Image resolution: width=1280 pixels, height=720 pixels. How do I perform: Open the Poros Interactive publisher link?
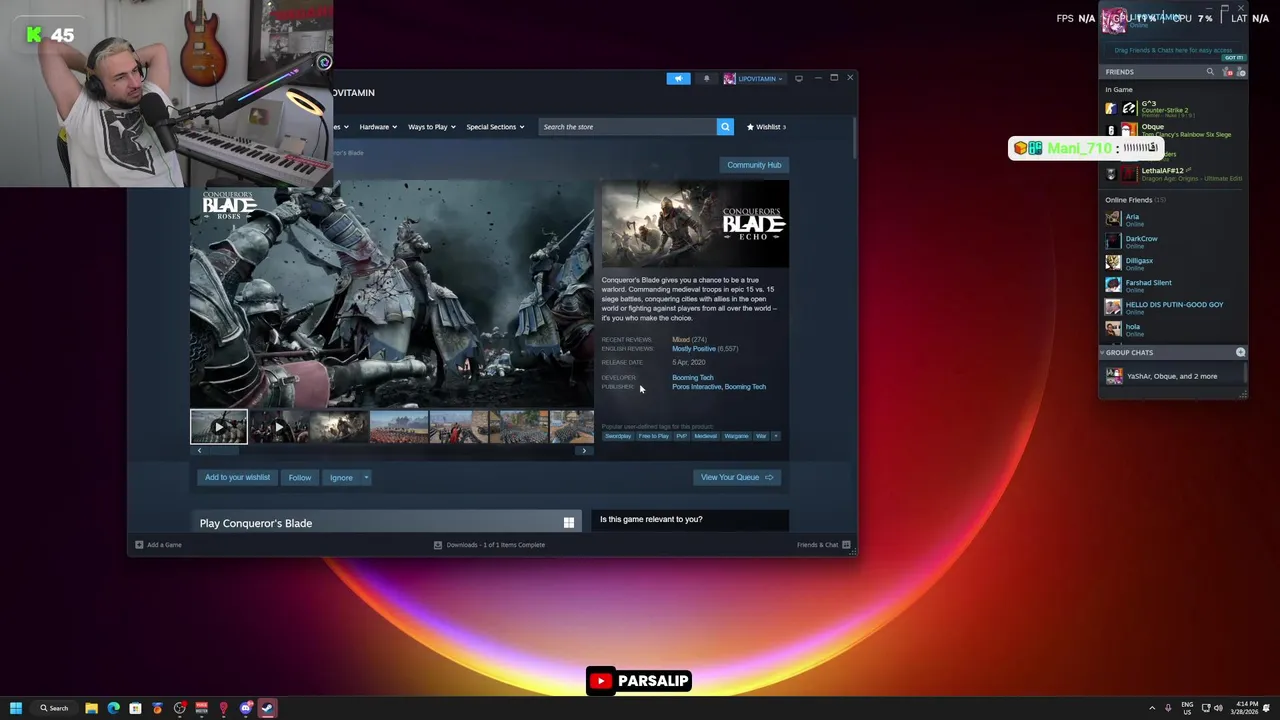[x=696, y=387]
